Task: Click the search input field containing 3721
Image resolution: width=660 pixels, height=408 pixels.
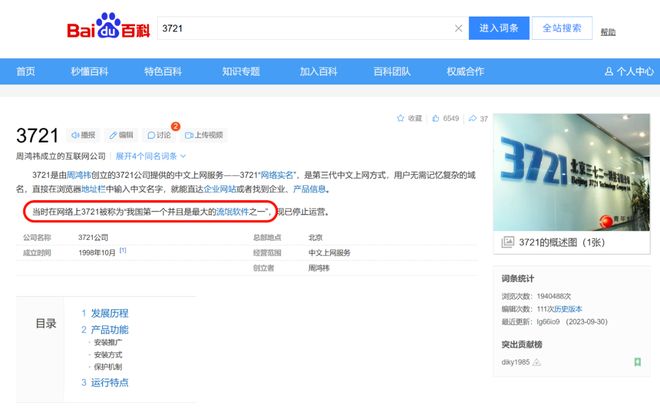Action: (300, 28)
